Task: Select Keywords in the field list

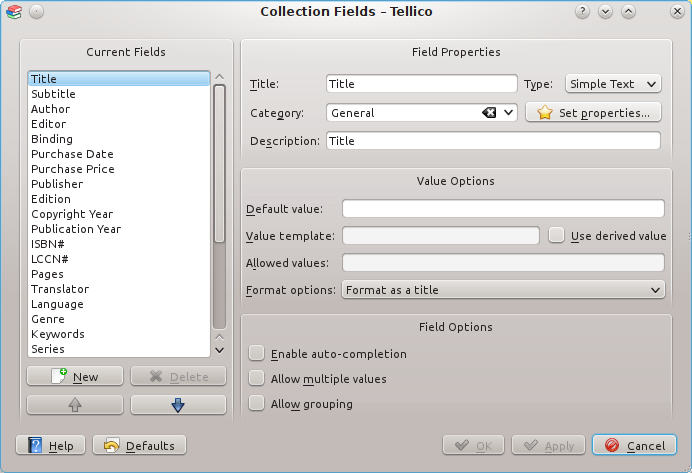Action: pyautogui.click(x=119, y=334)
